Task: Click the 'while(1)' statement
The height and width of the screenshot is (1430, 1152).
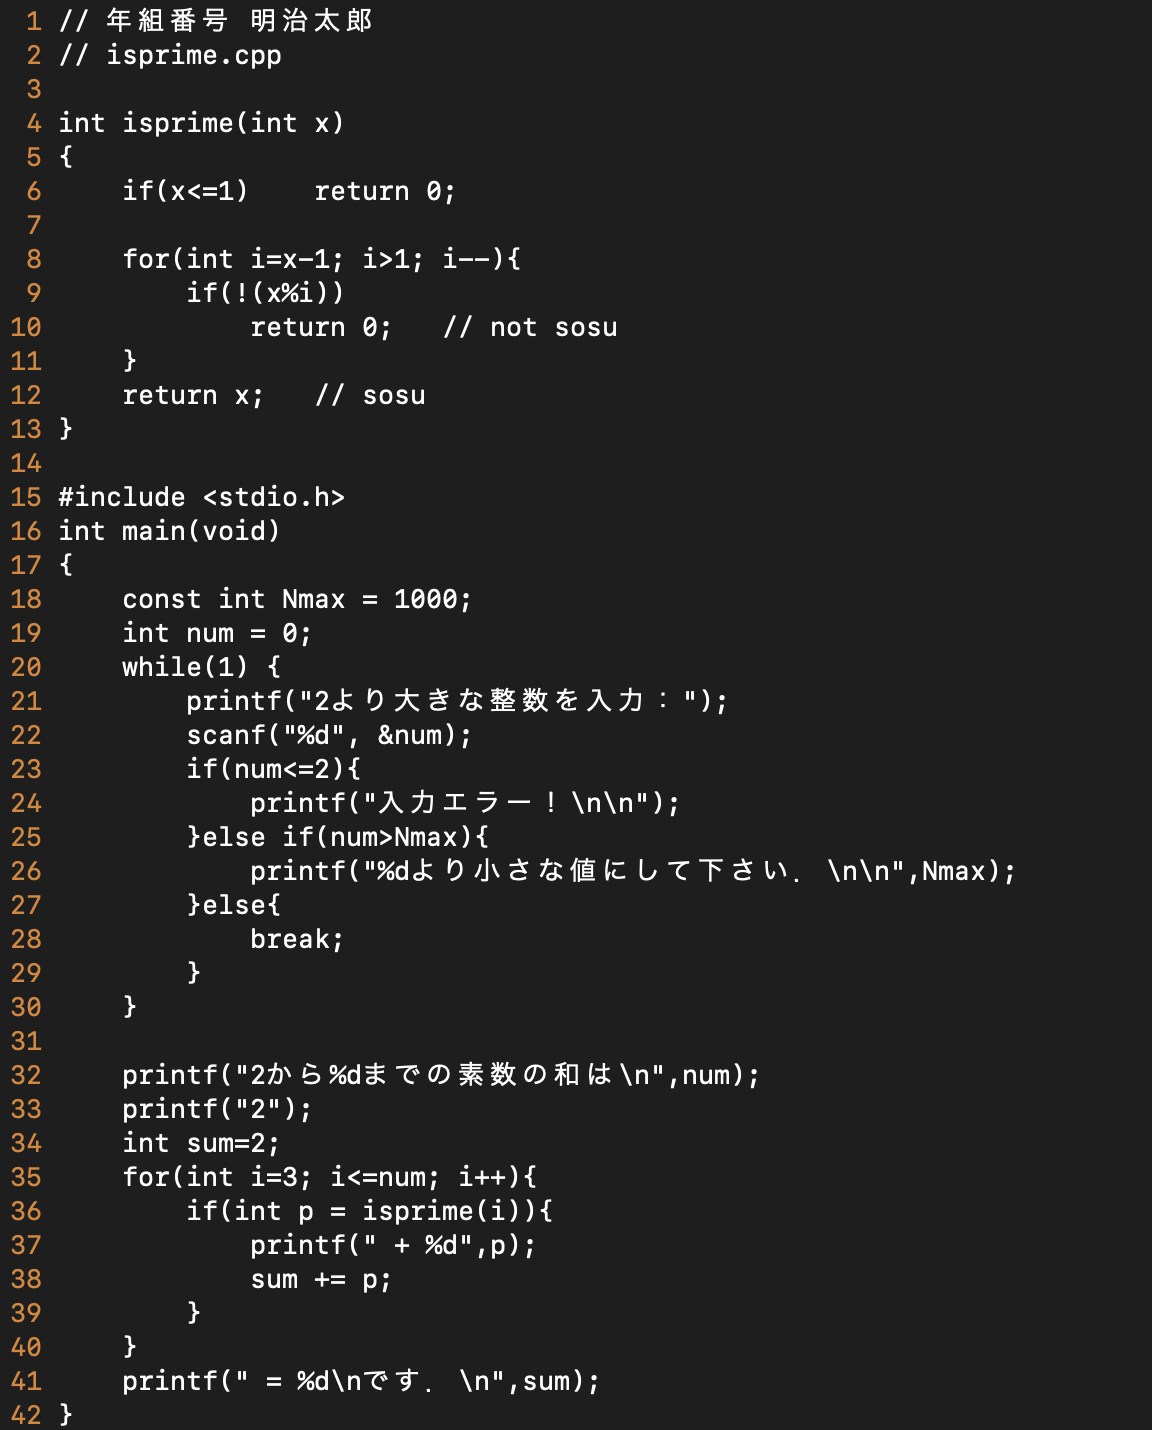Action: [185, 667]
